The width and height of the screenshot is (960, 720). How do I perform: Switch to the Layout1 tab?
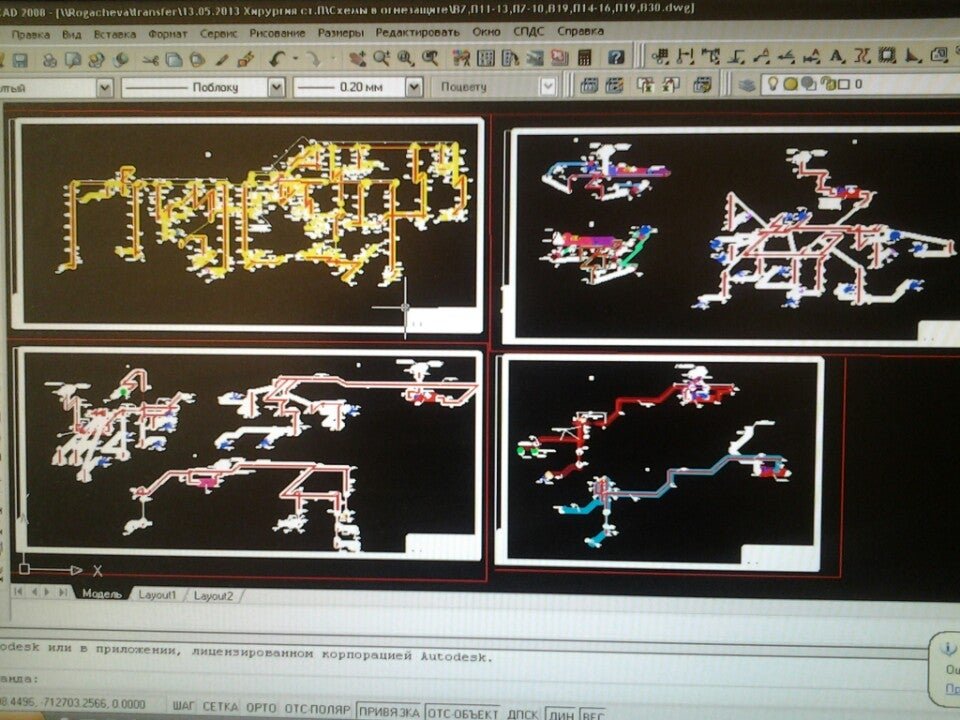coord(157,595)
